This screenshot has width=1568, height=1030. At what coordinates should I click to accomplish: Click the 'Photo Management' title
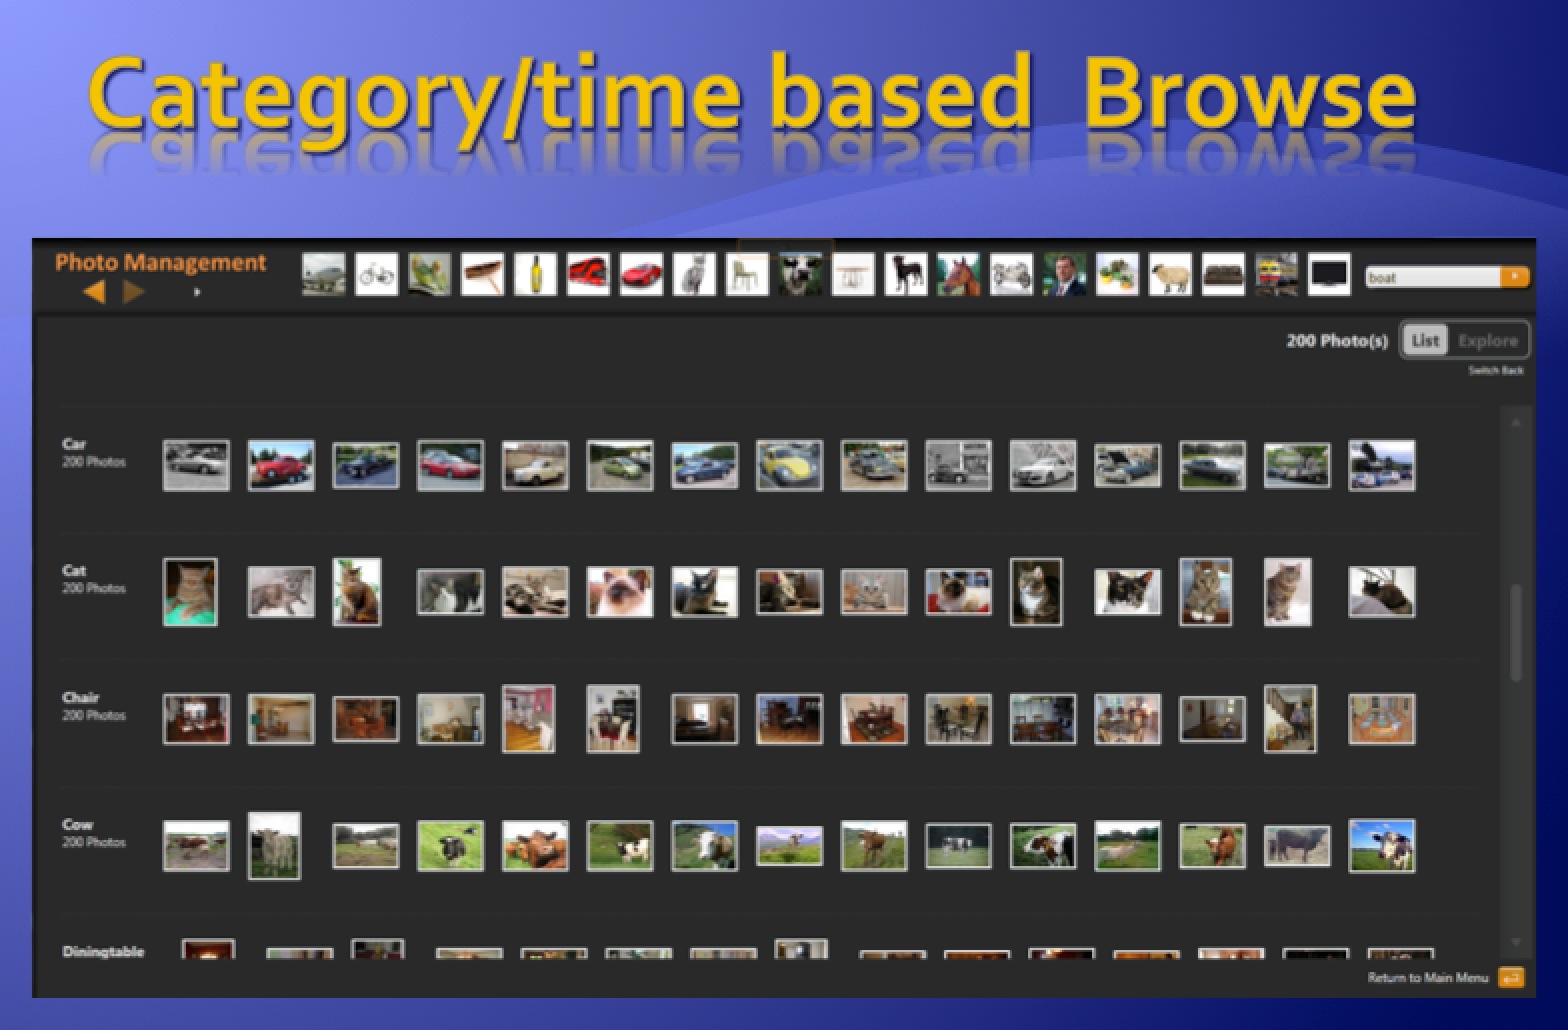161,262
